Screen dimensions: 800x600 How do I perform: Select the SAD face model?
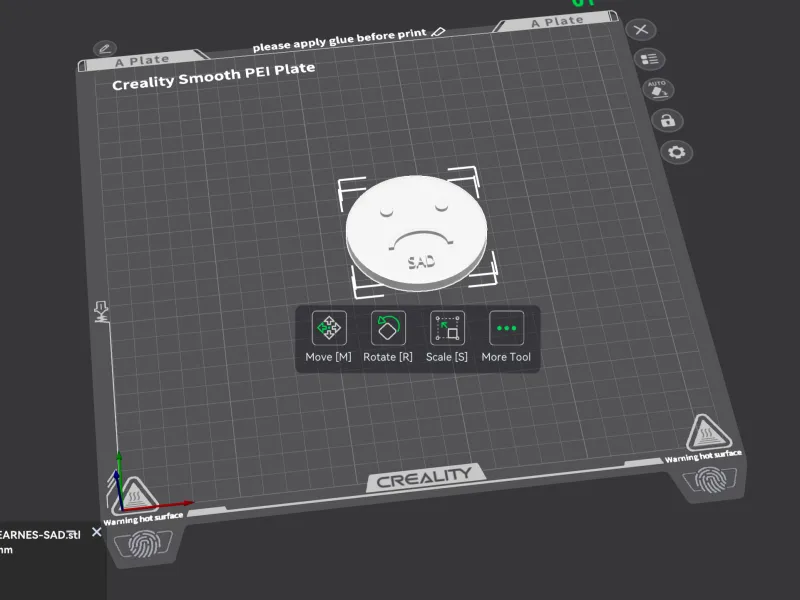(416, 233)
